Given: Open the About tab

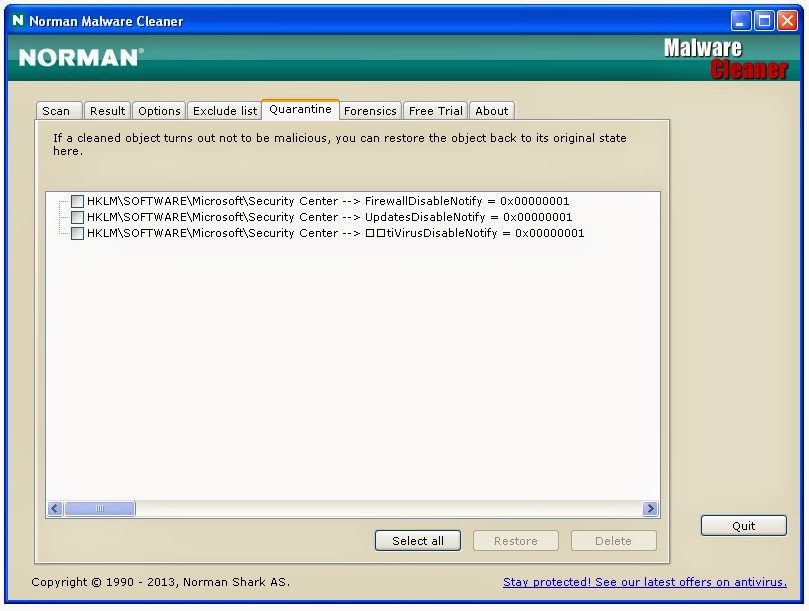Looking at the screenshot, I should [492, 110].
